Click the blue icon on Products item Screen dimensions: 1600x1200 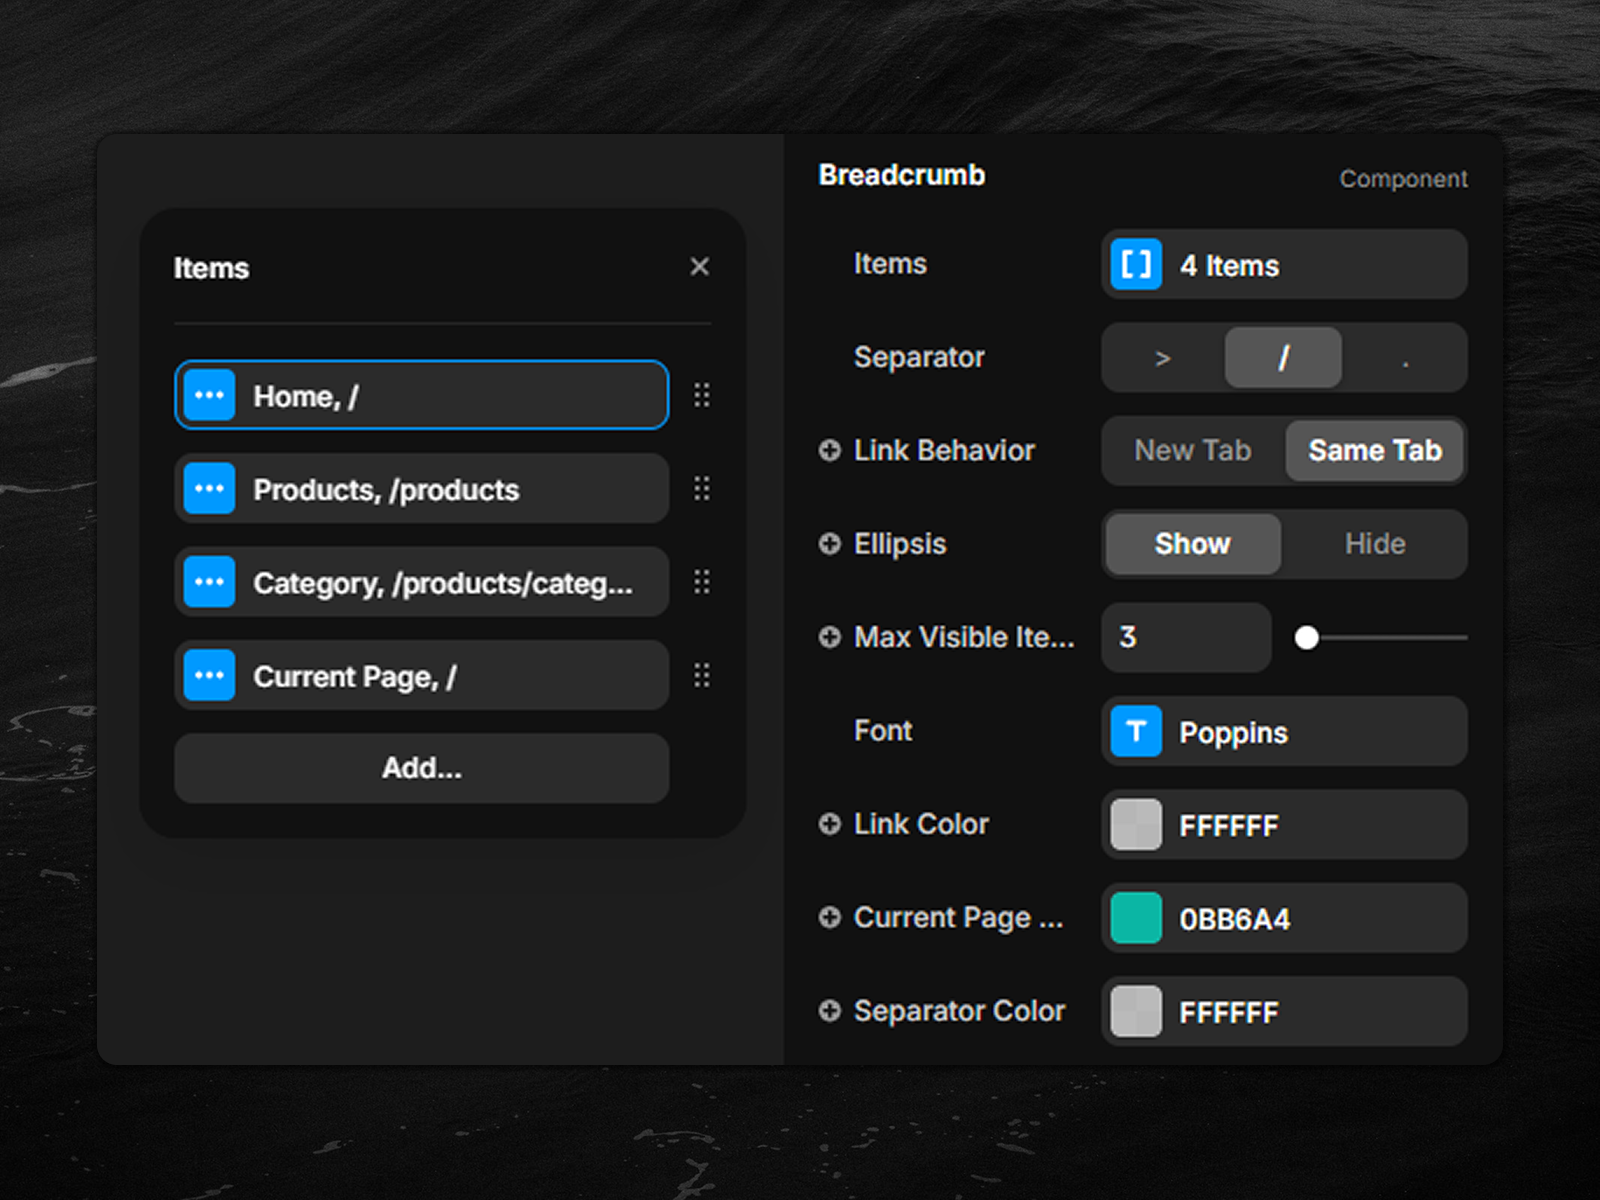(209, 489)
